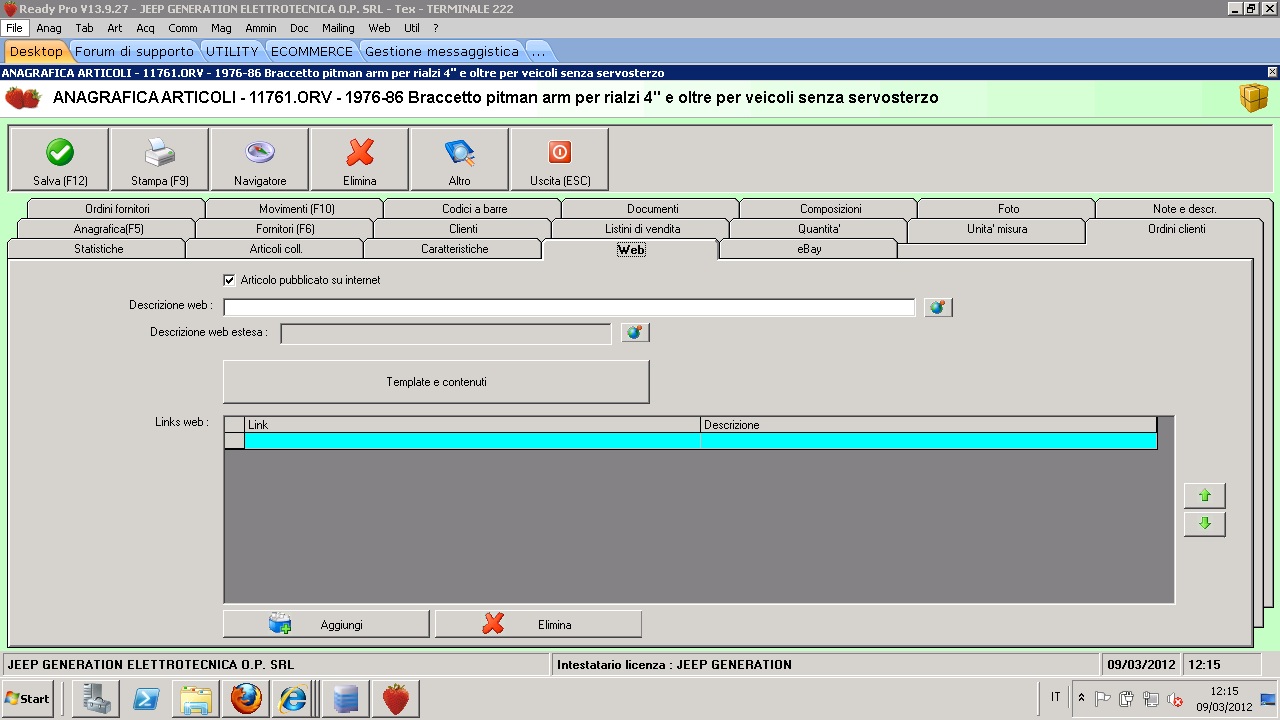Open the eBay tab
This screenshot has height=720, width=1280.
click(809, 249)
